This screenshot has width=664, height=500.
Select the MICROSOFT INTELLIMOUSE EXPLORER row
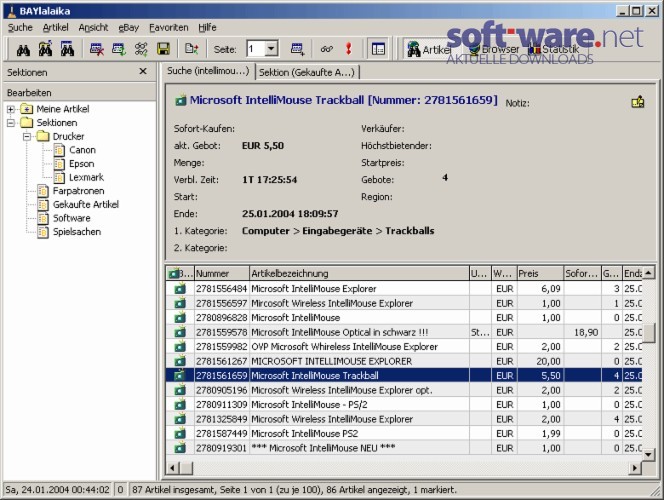404,361
